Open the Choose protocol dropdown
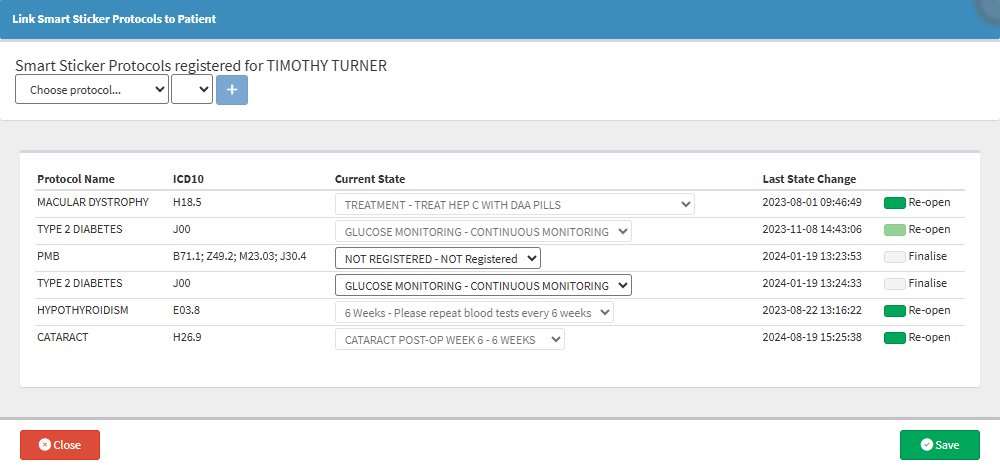 pos(92,90)
